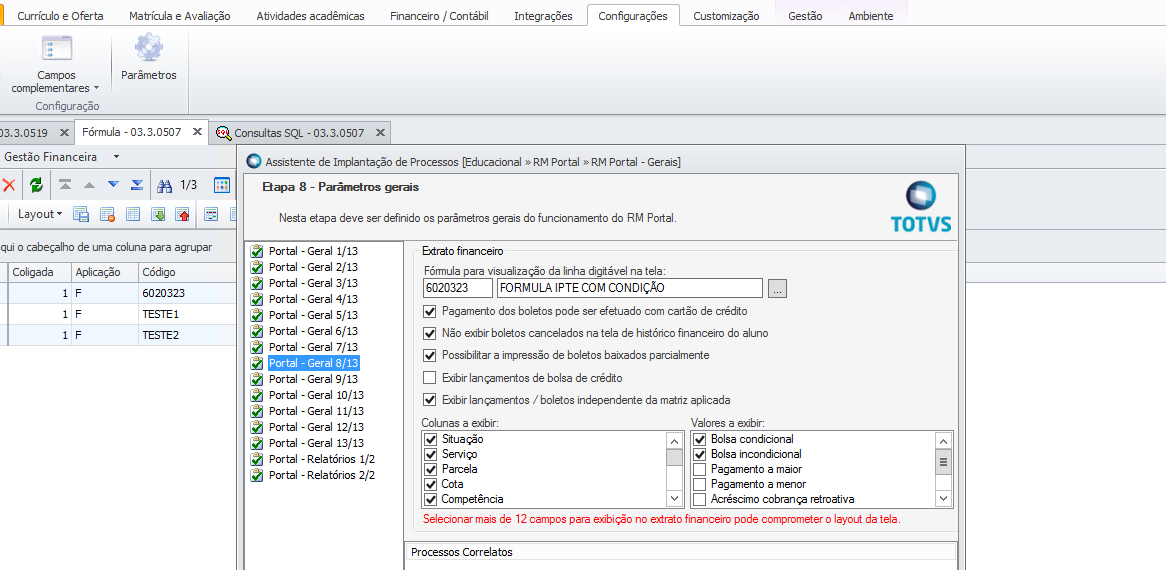This screenshot has width=1166, height=570.
Task: Expand Campos complementares dropdown arrow
Action: click(x=97, y=88)
